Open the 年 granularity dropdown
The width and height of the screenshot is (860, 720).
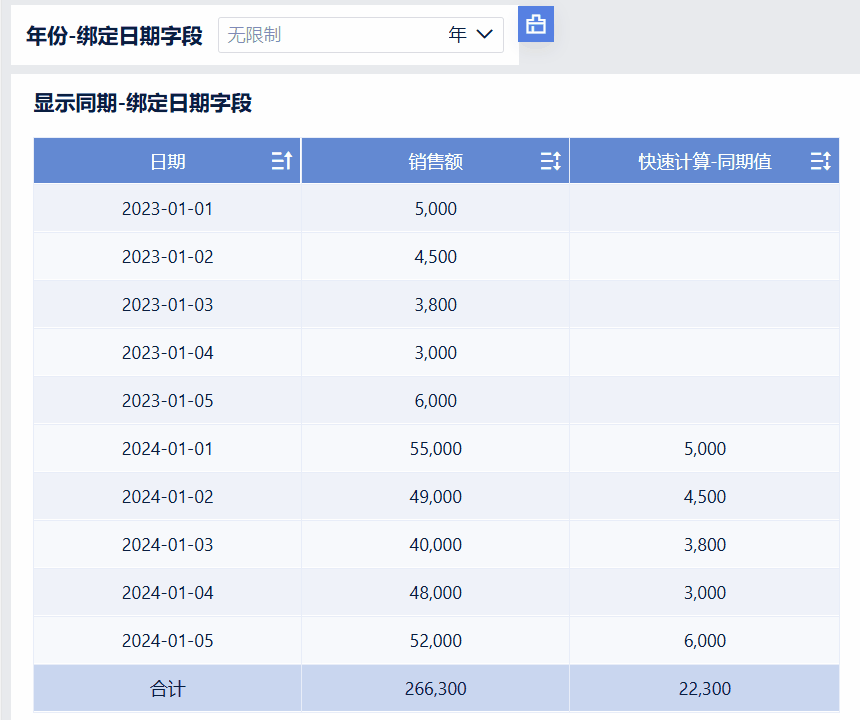pyautogui.click(x=471, y=35)
